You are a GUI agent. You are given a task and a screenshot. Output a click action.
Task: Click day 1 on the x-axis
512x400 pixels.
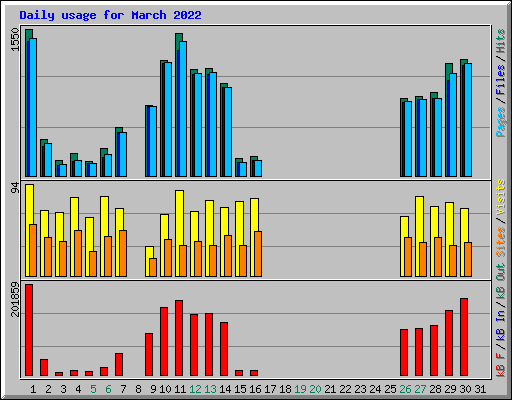coord(33,389)
